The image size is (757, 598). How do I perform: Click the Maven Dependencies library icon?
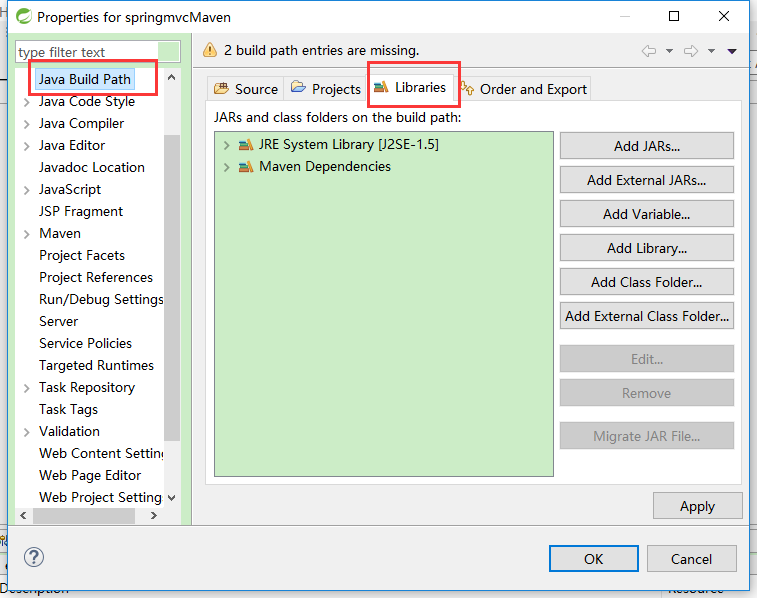[x=246, y=167]
